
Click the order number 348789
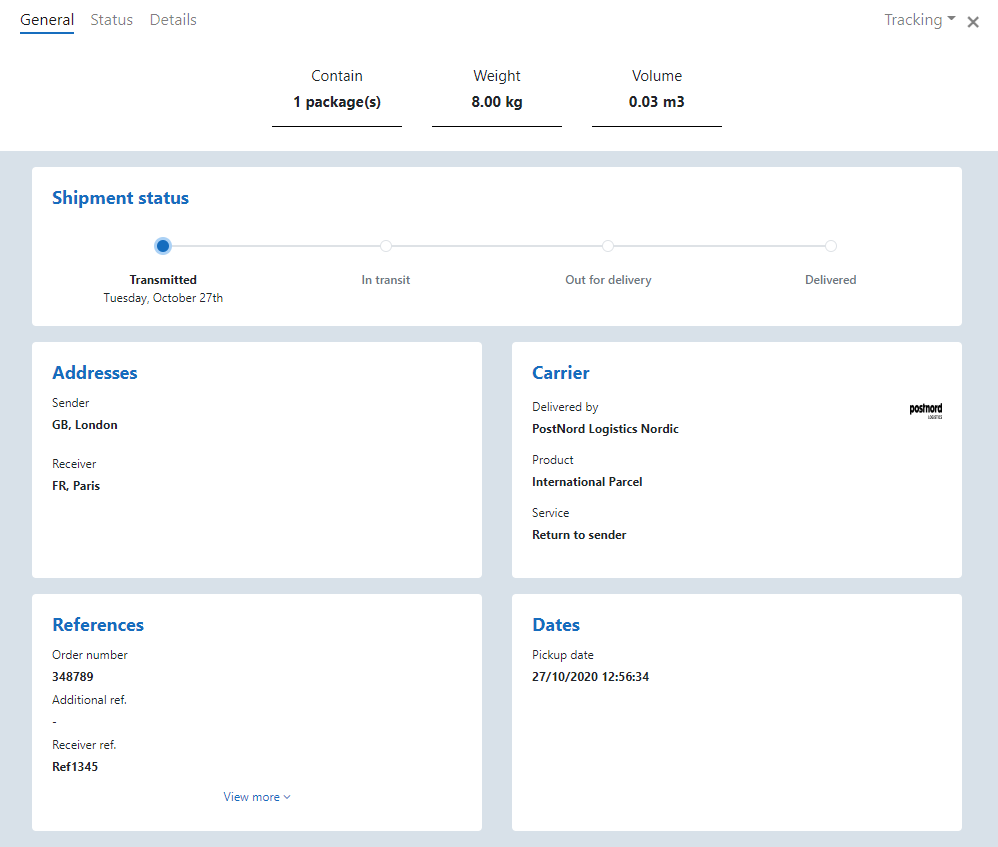point(73,677)
